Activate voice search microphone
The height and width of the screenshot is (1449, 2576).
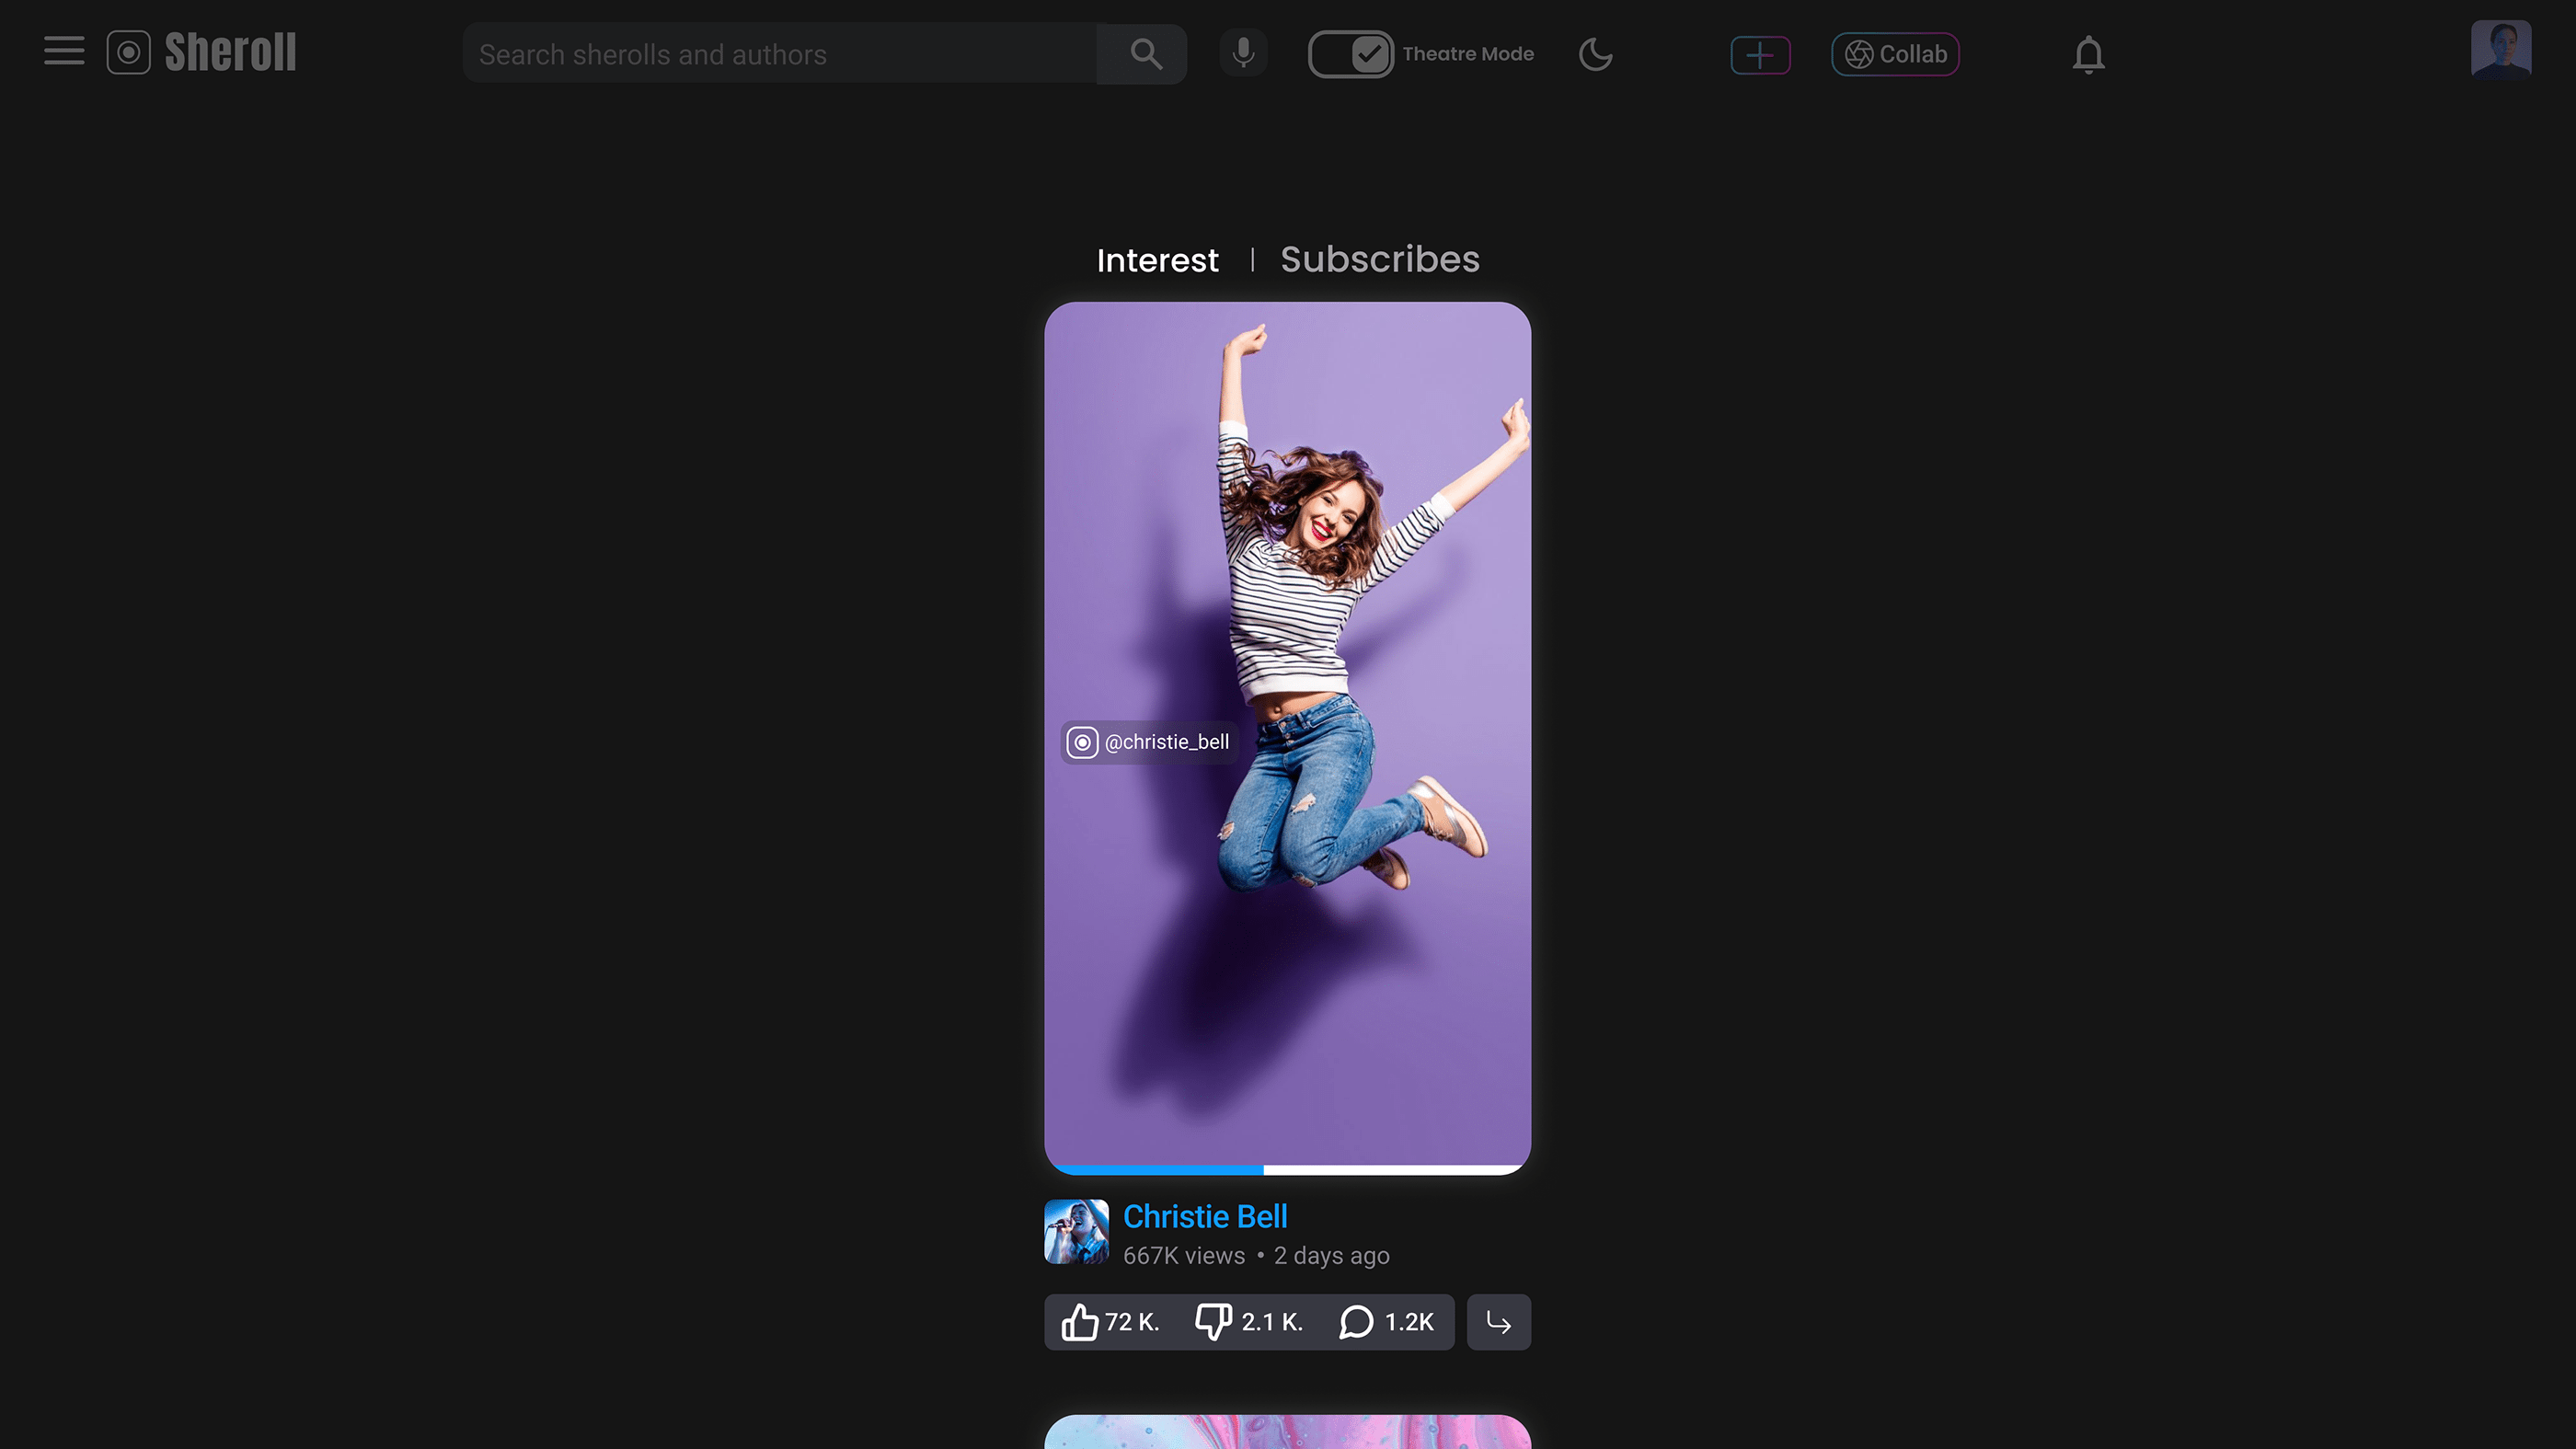[x=1243, y=53]
